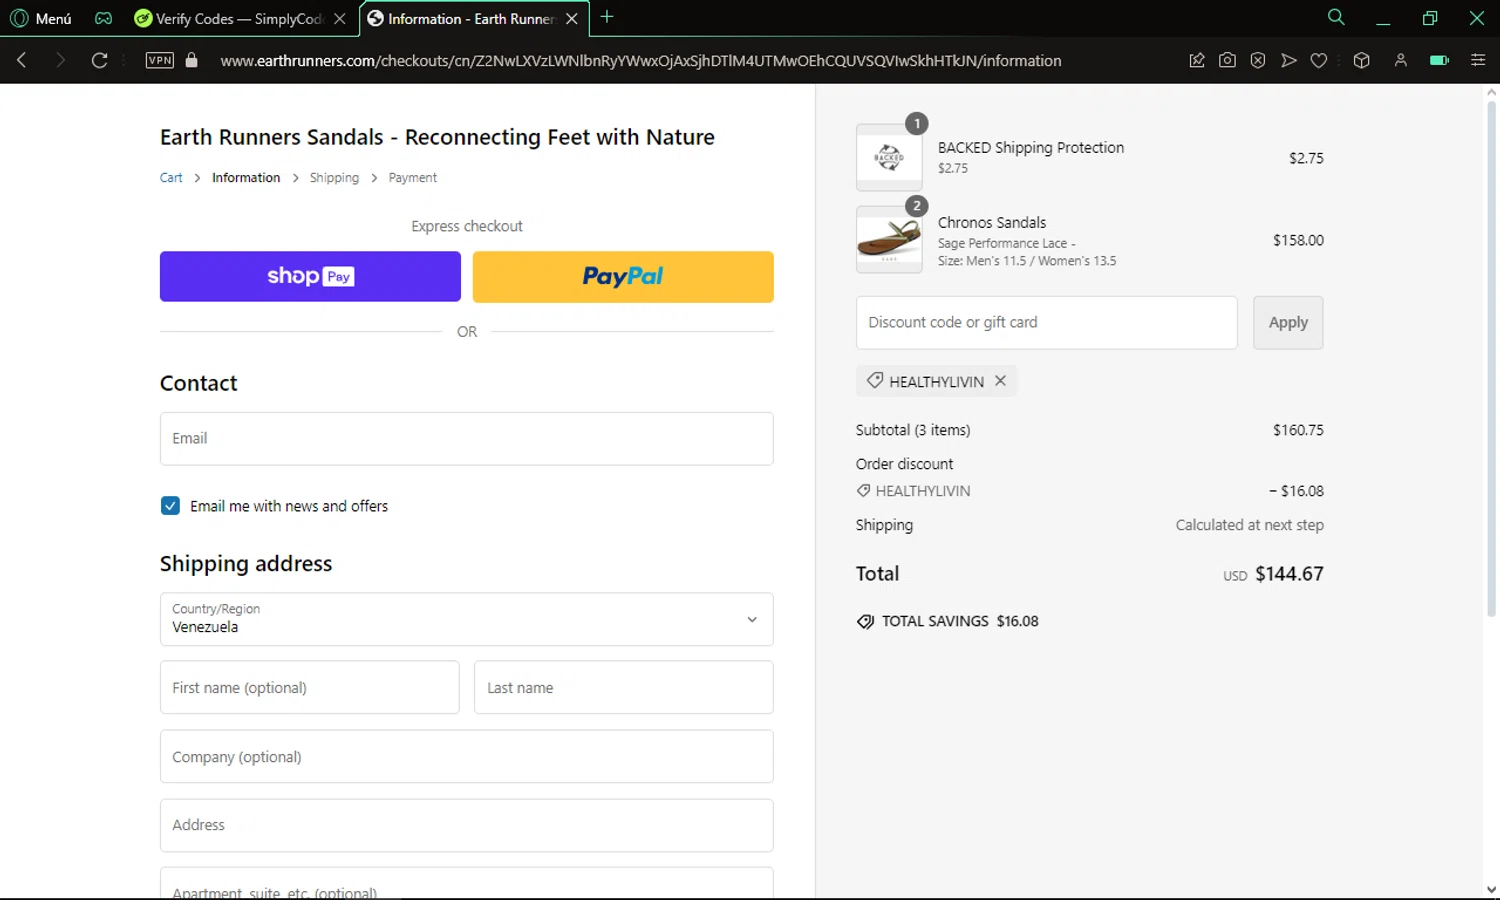Reload the current page
The height and width of the screenshot is (900, 1500).
click(x=99, y=60)
